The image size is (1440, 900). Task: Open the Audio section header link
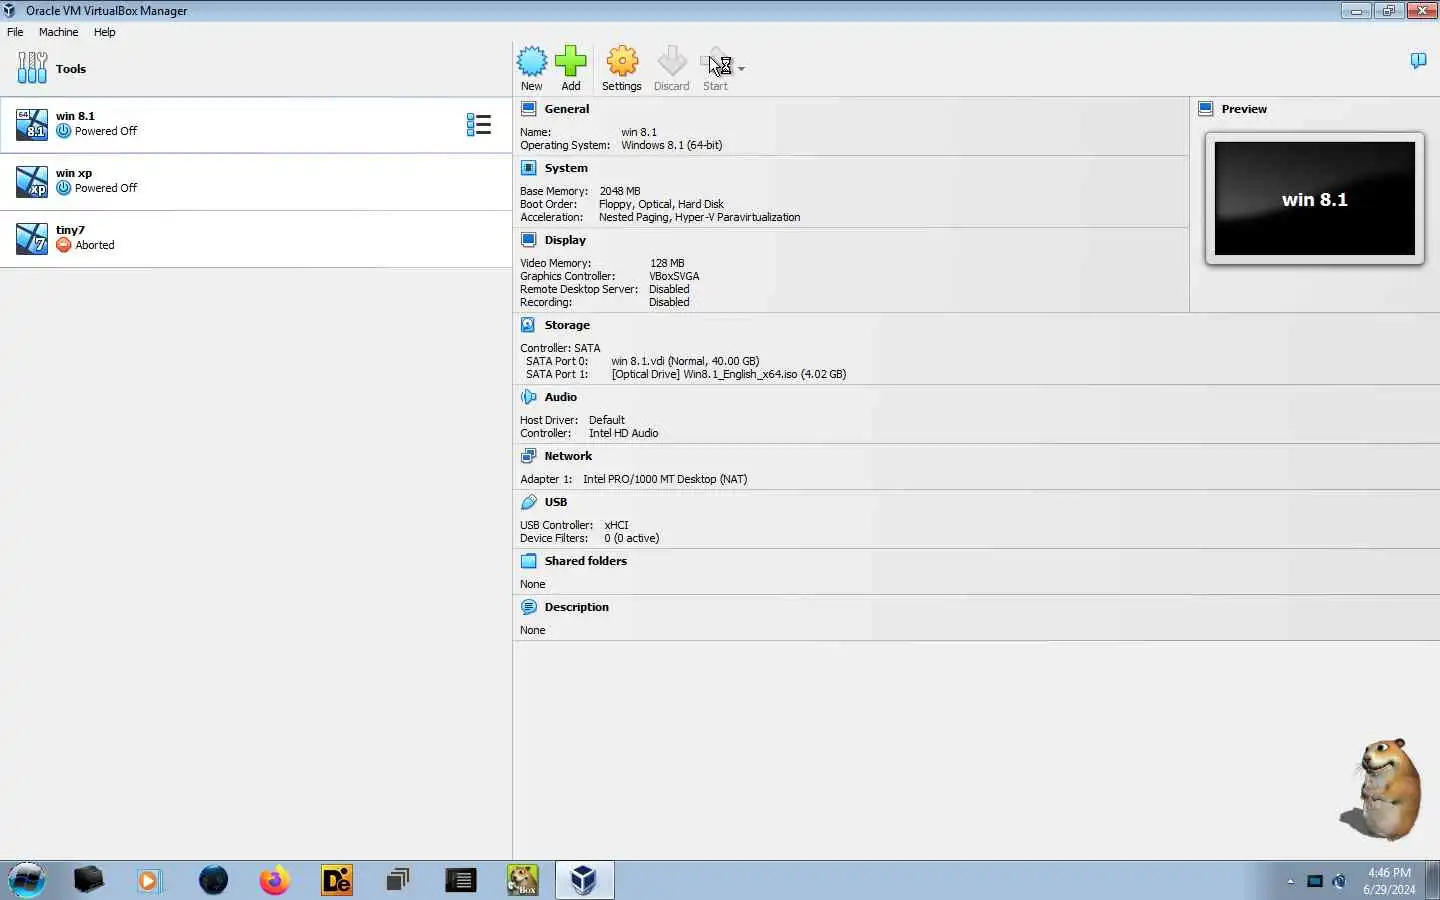click(x=561, y=397)
